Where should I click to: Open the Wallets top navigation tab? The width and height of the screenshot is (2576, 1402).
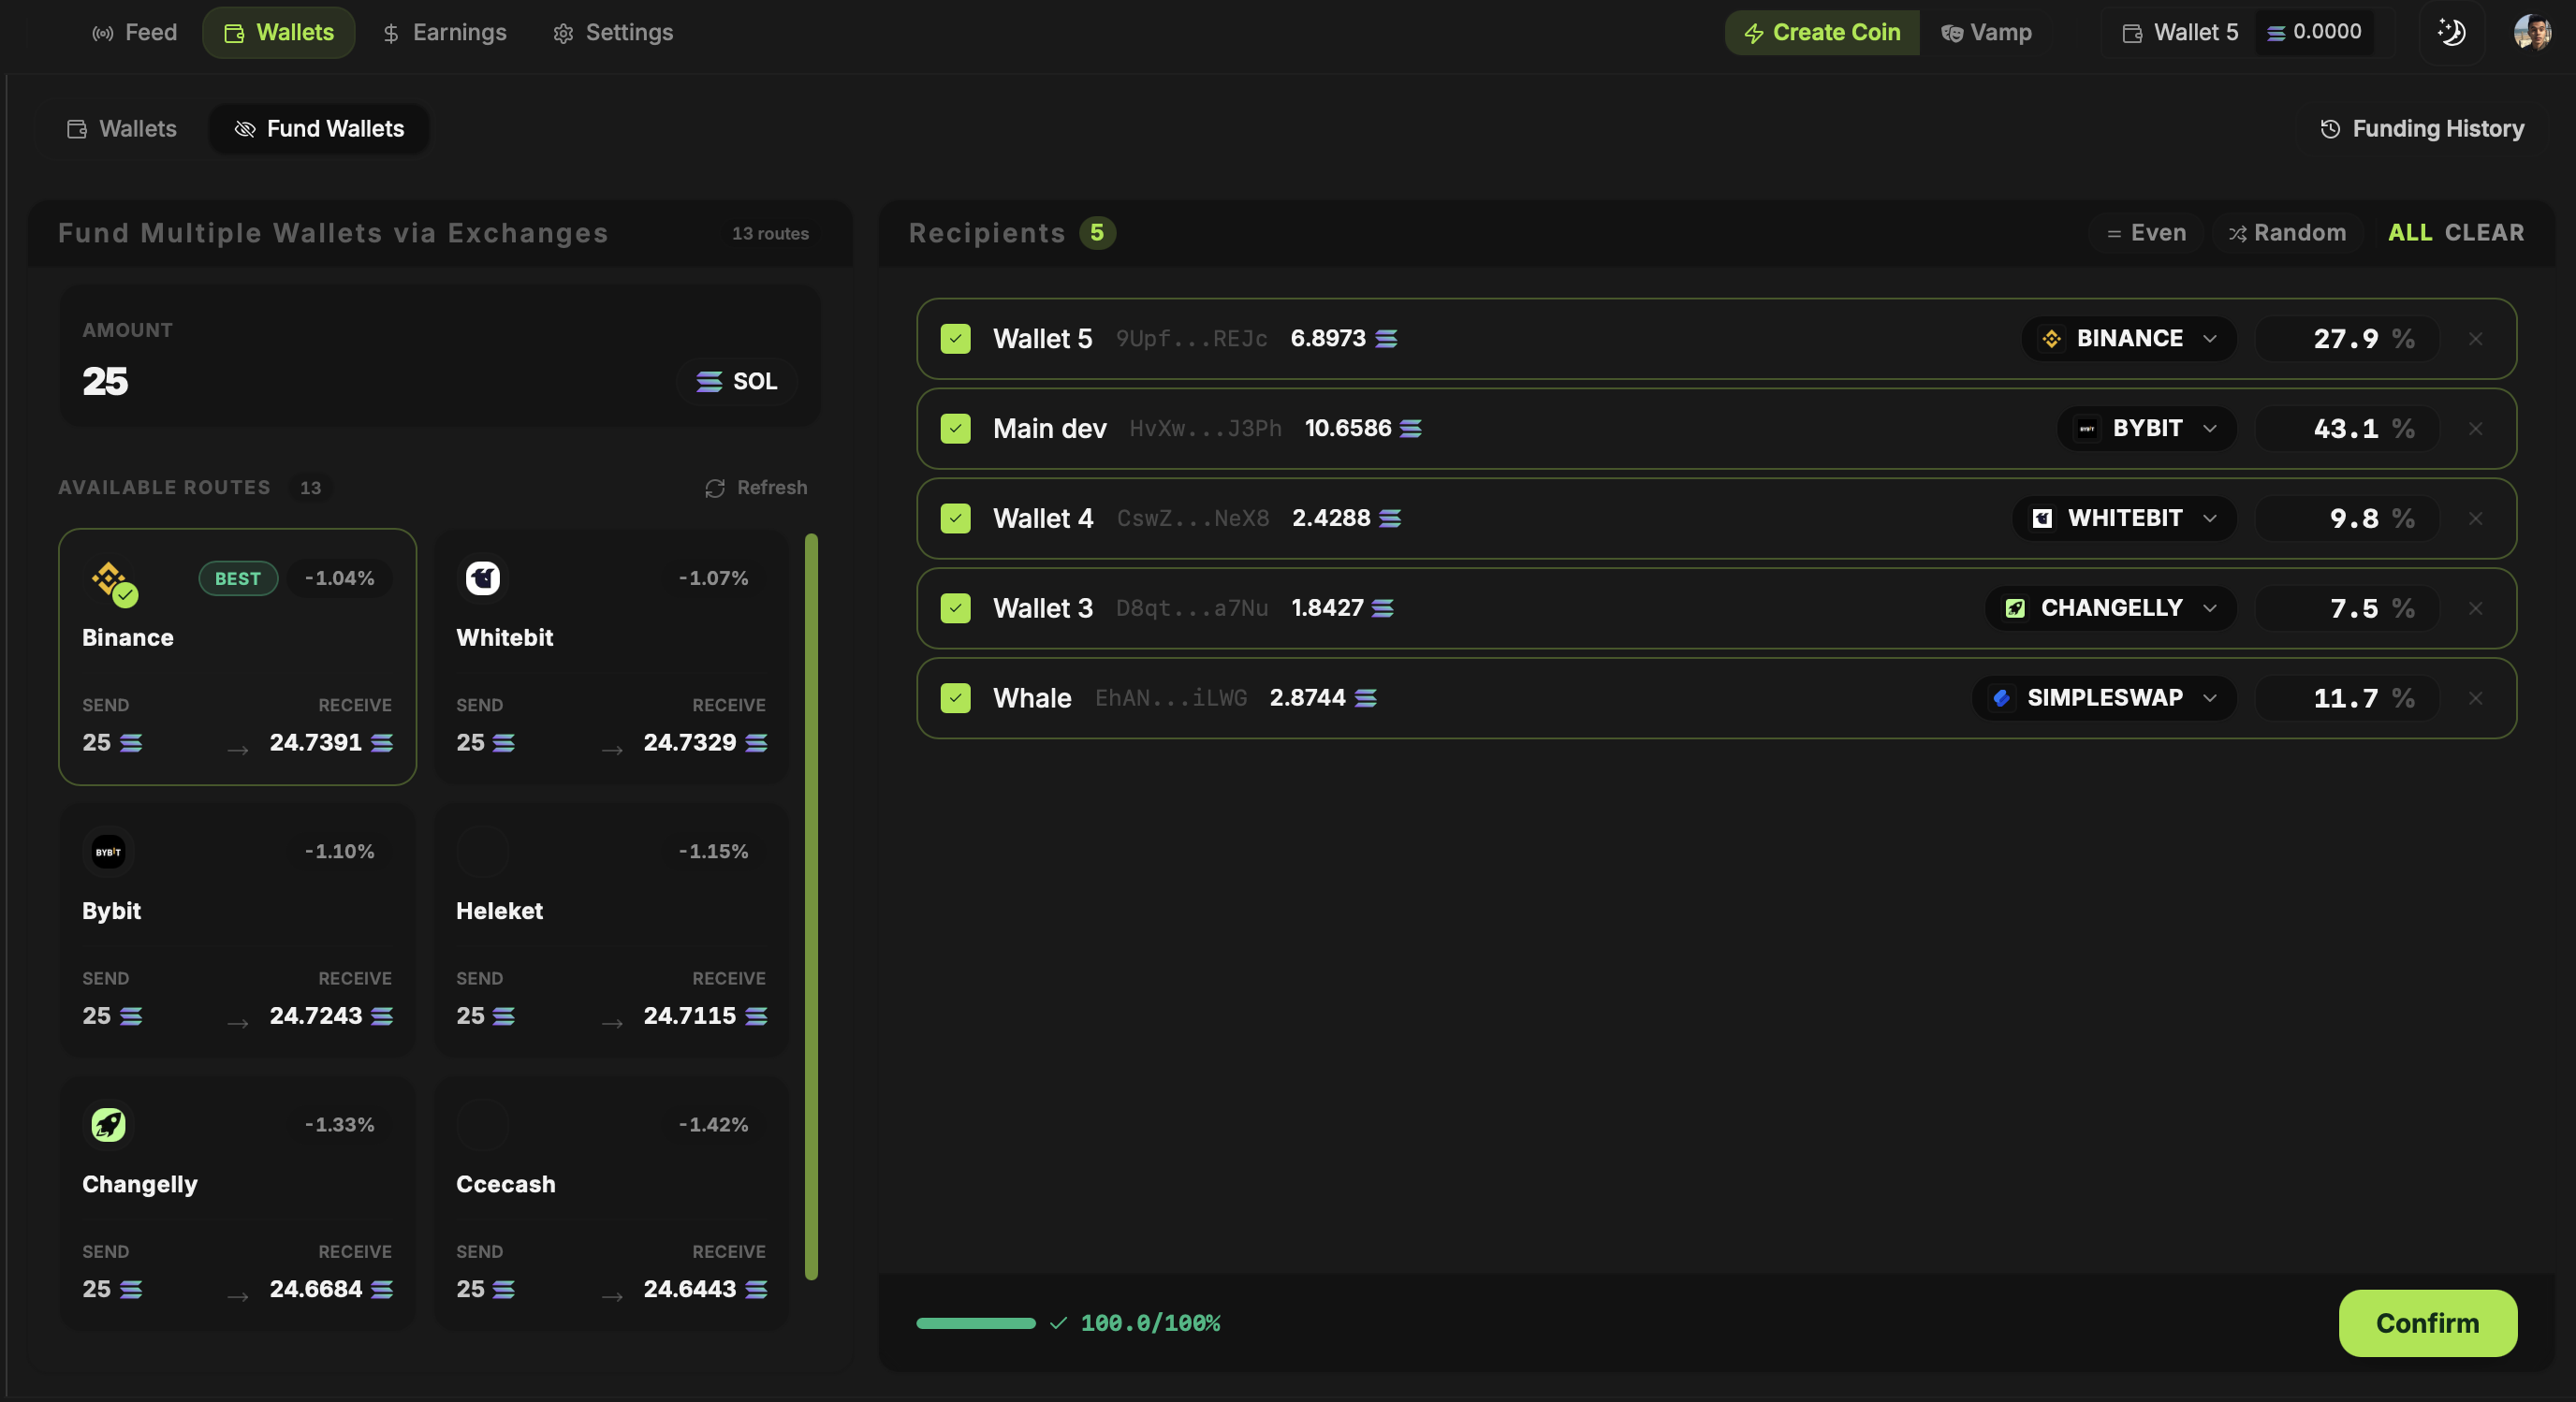[279, 32]
